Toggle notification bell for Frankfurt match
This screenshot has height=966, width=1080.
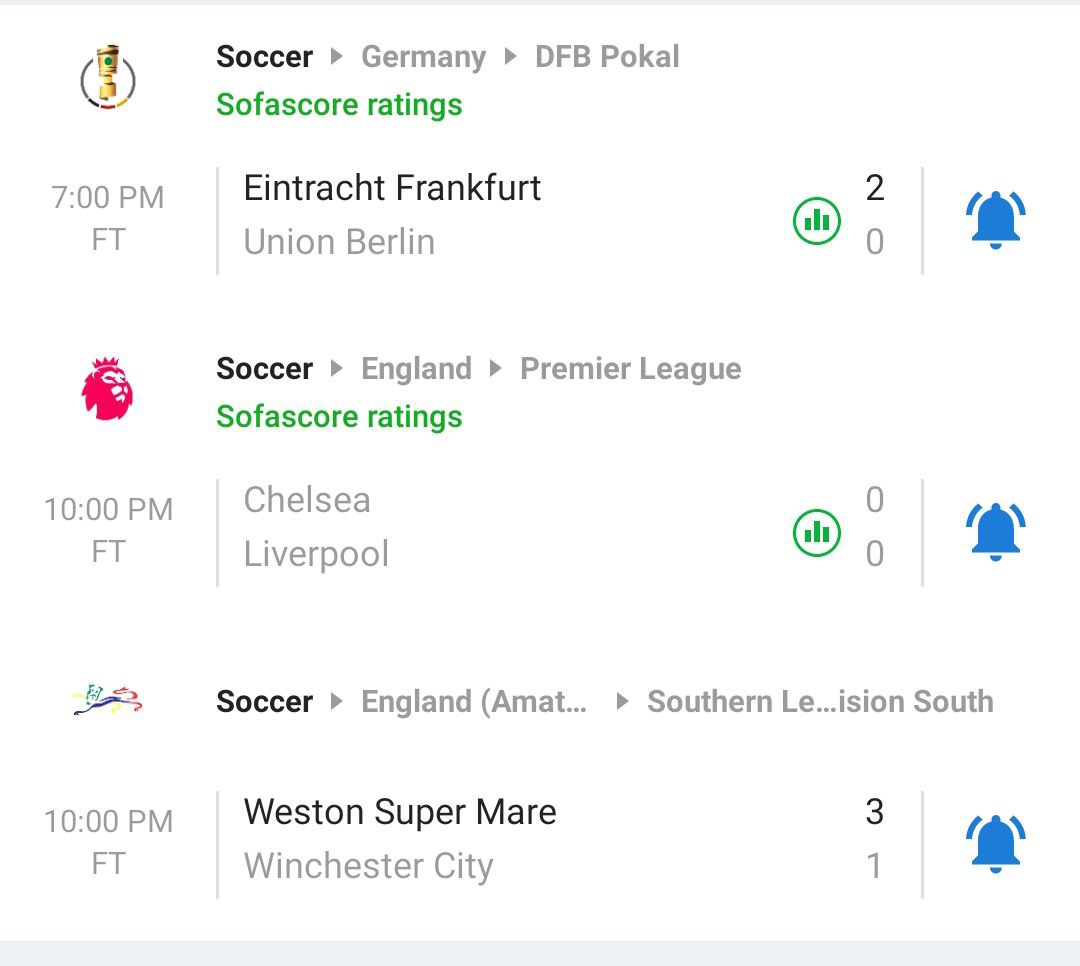[996, 220]
